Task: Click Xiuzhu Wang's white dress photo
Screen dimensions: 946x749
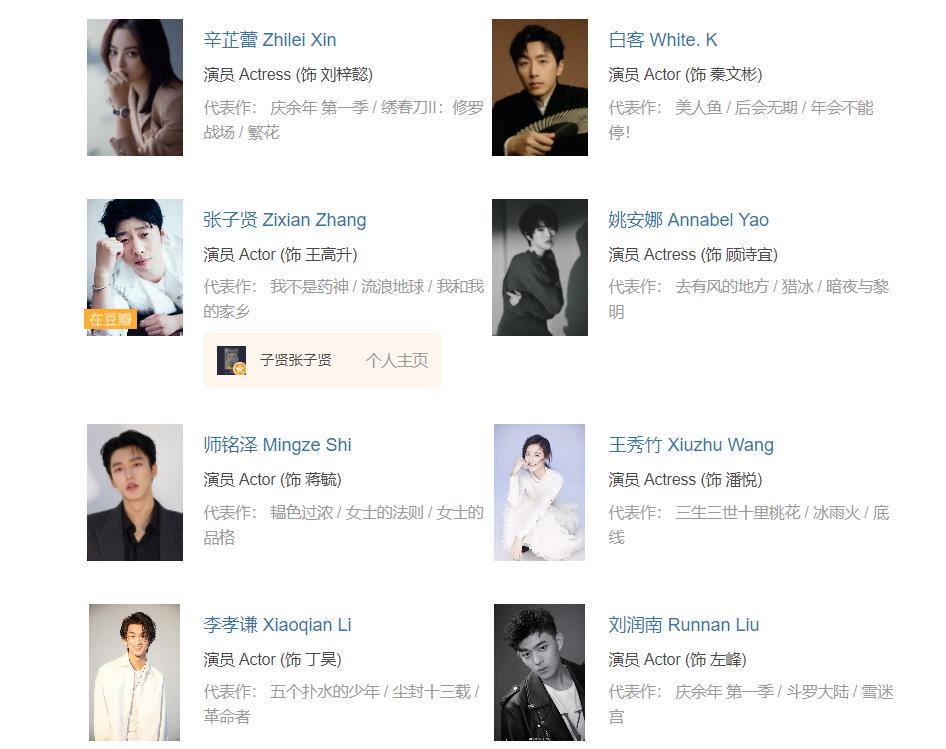Action: [539, 492]
